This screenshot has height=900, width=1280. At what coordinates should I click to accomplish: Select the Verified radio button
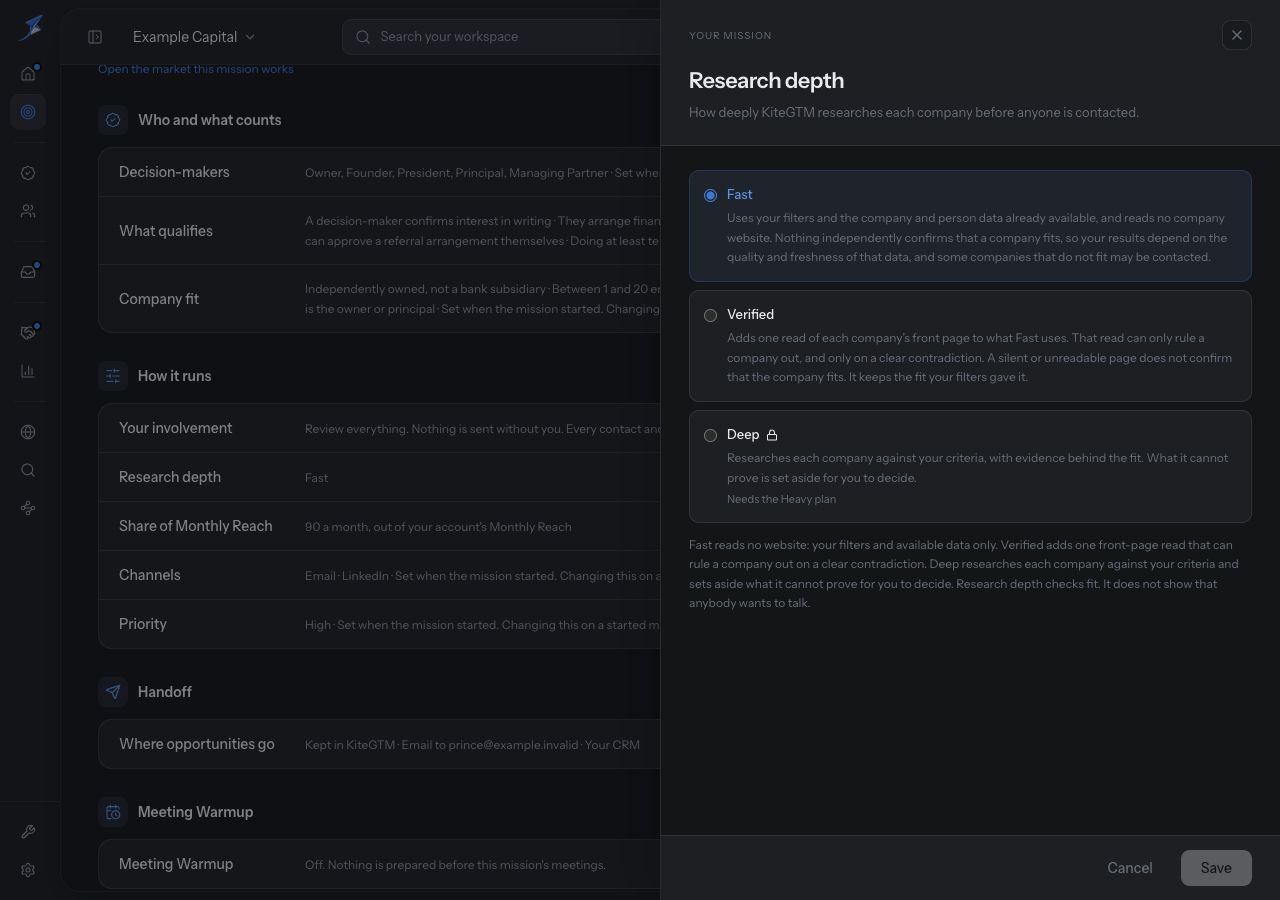click(x=710, y=315)
